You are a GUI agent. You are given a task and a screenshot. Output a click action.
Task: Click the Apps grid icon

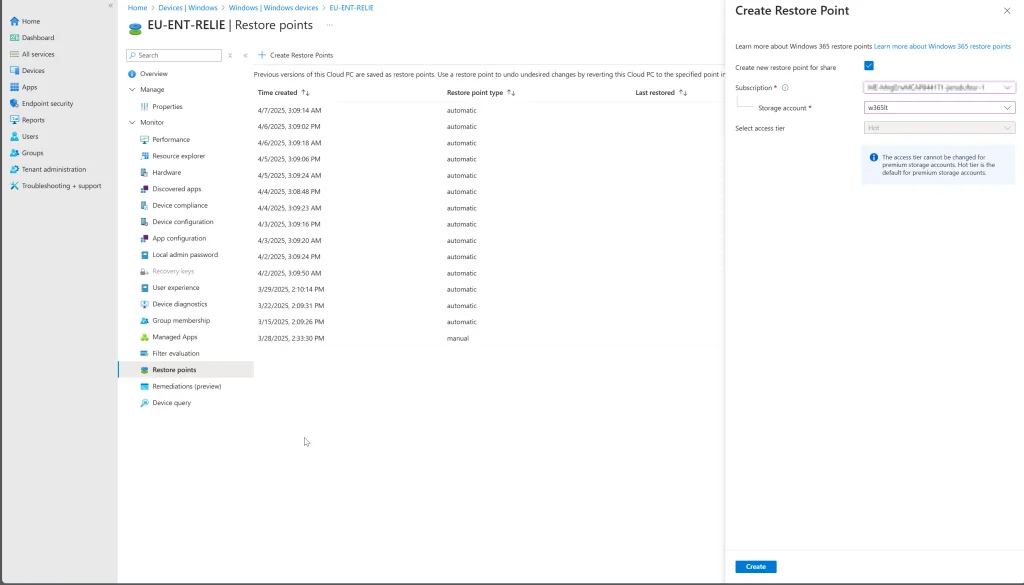point(14,87)
